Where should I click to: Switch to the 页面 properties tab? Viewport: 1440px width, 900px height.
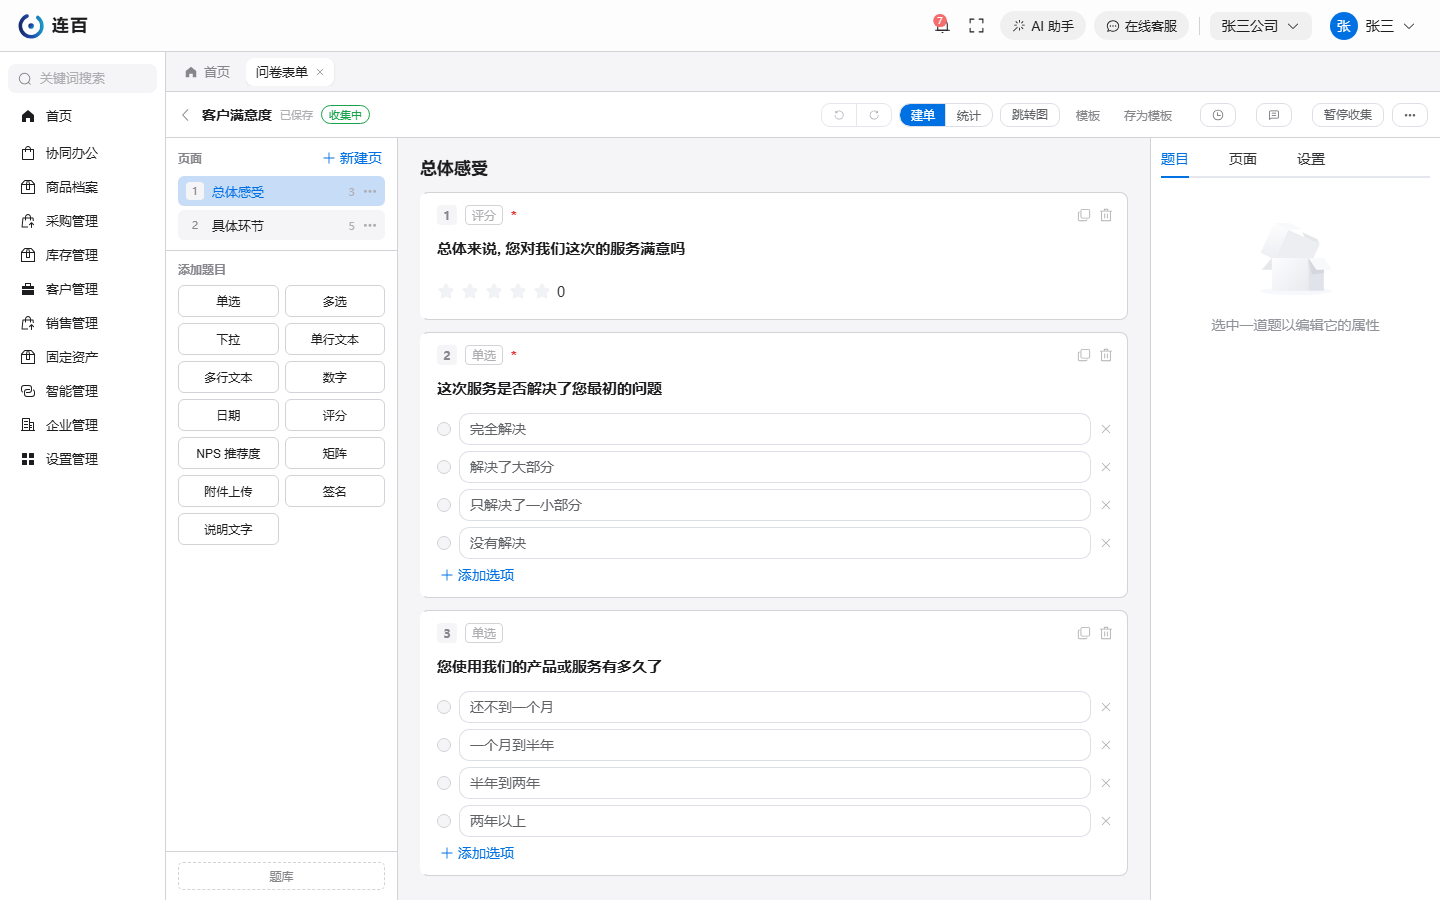[1242, 159]
